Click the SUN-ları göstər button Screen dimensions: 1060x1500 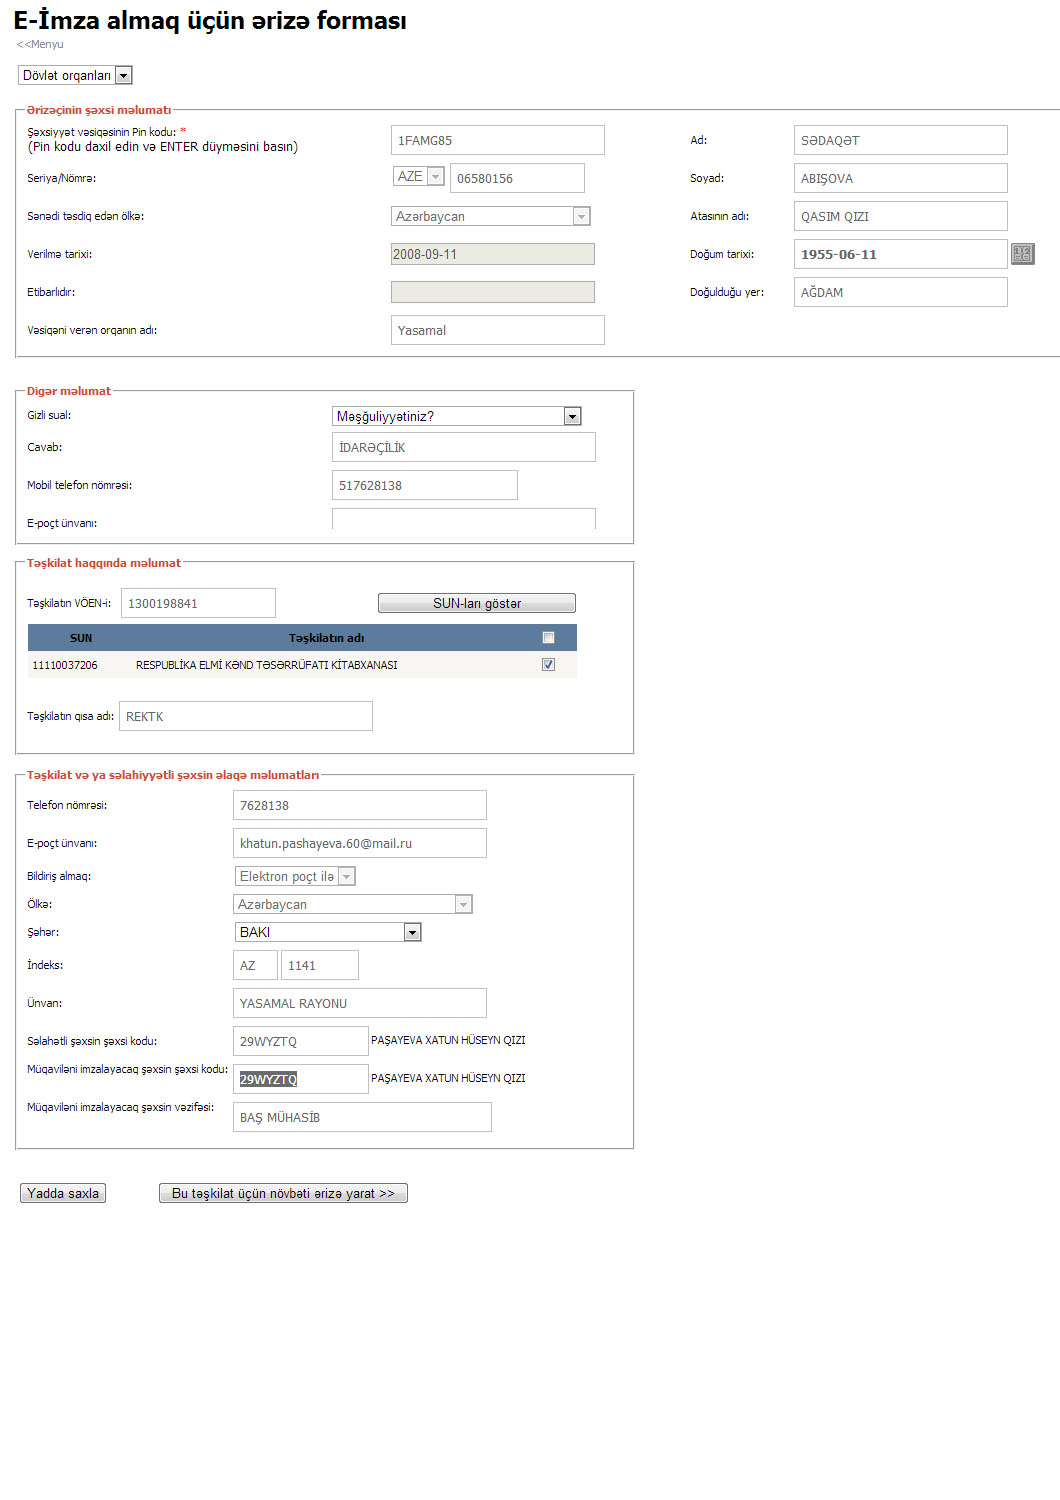click(x=477, y=603)
